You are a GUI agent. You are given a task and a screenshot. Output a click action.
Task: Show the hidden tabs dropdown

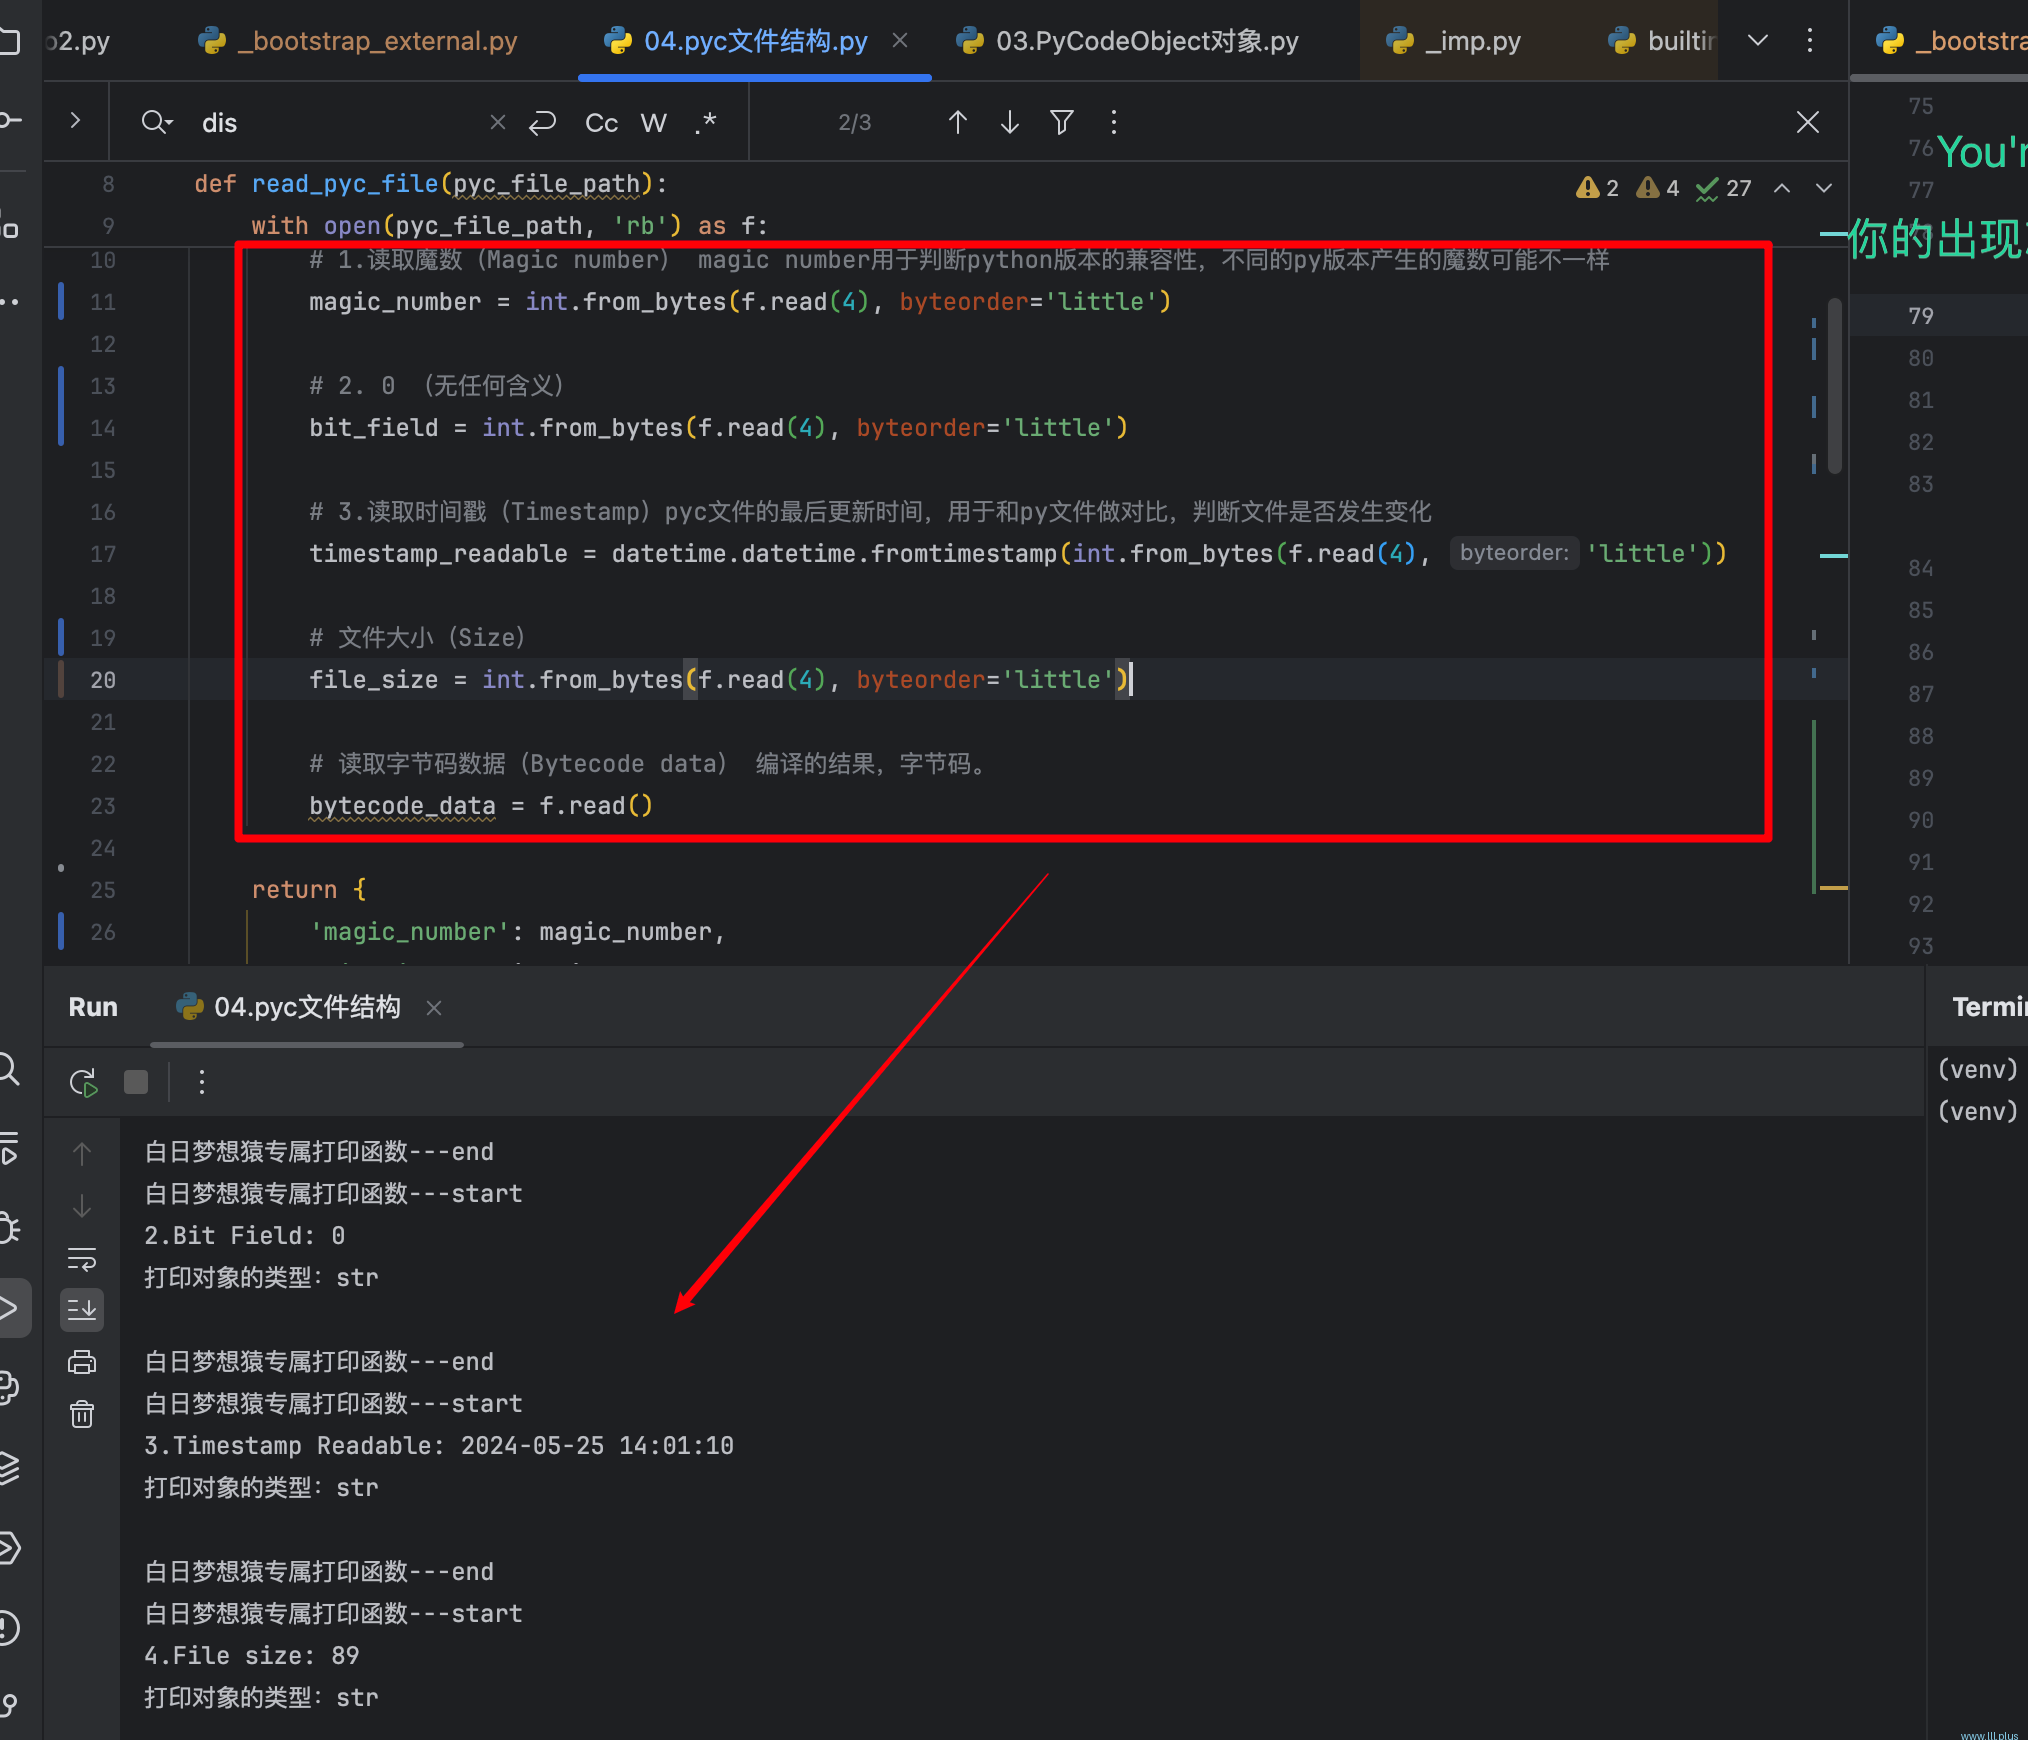(x=1757, y=41)
